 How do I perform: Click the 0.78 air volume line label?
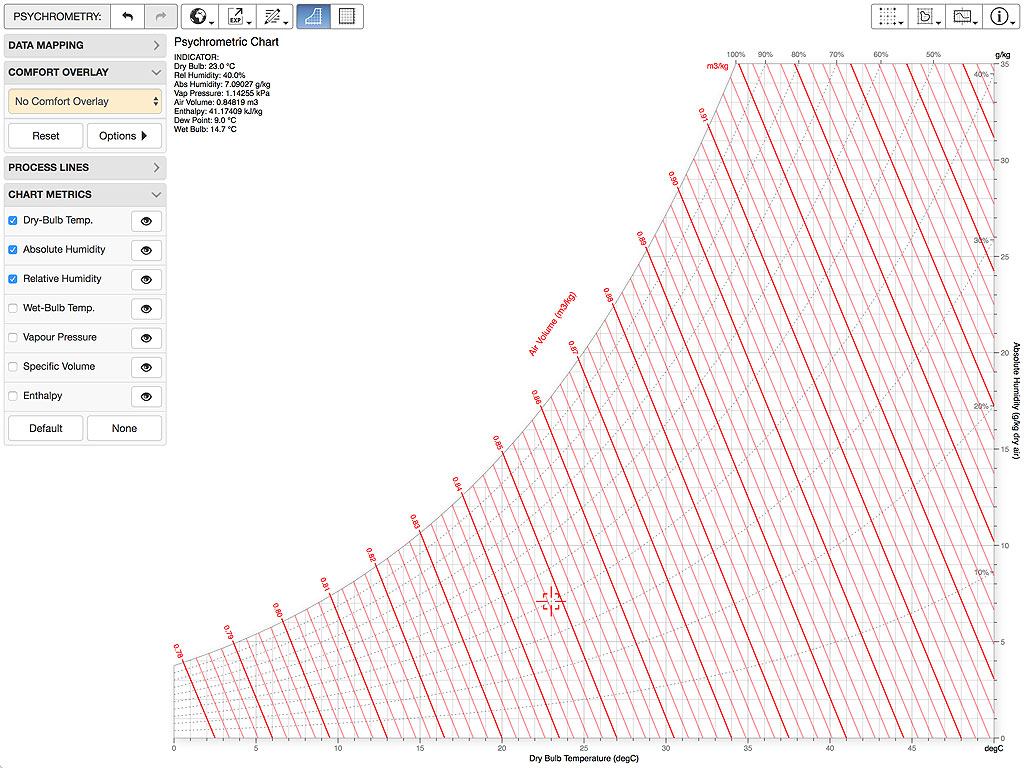(x=178, y=651)
